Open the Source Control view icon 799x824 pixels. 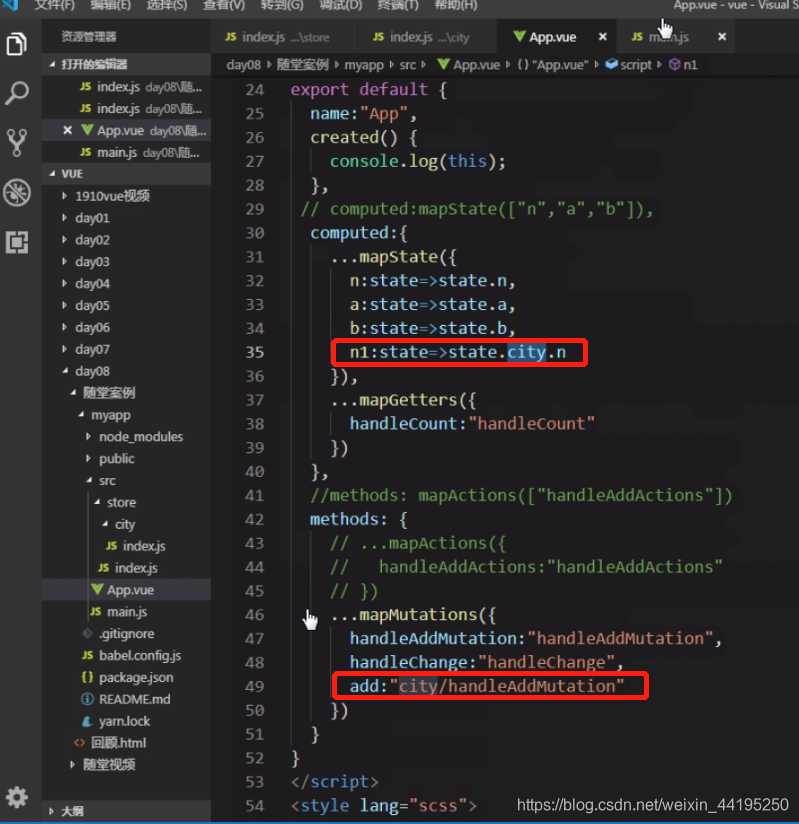pos(17,142)
